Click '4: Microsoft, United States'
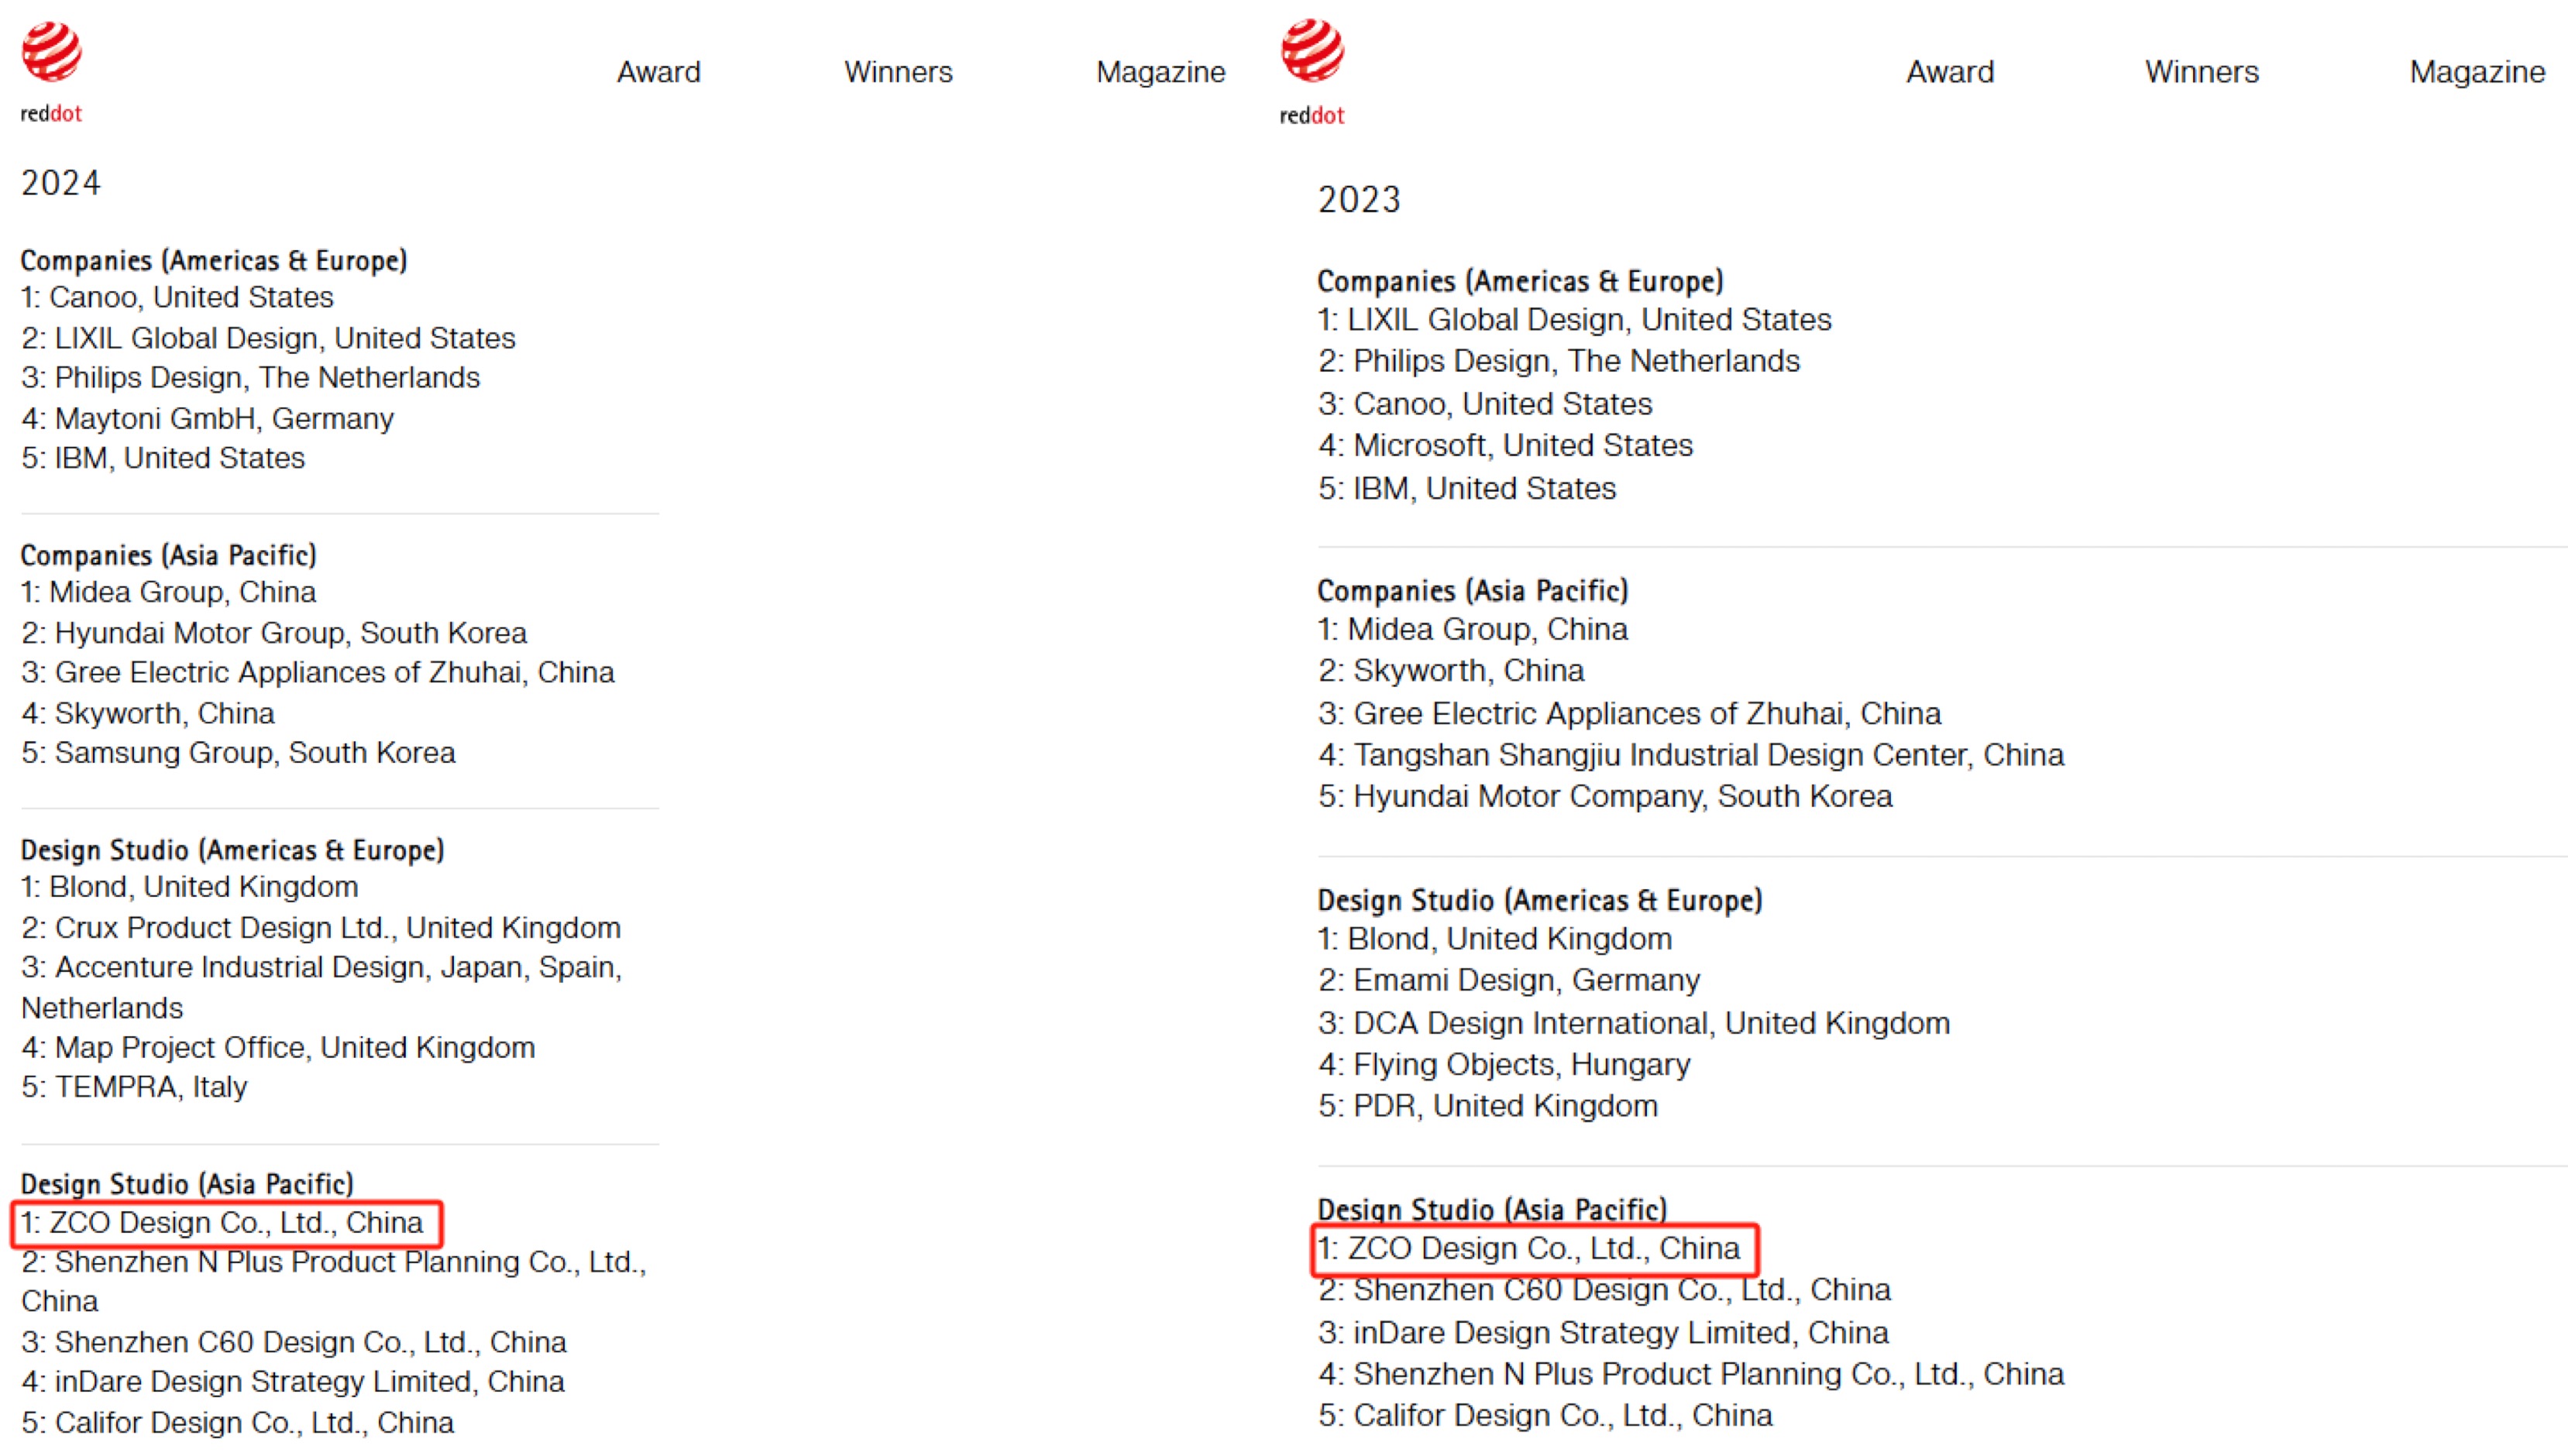Viewport: 2568px width, 1456px height. tap(1505, 445)
